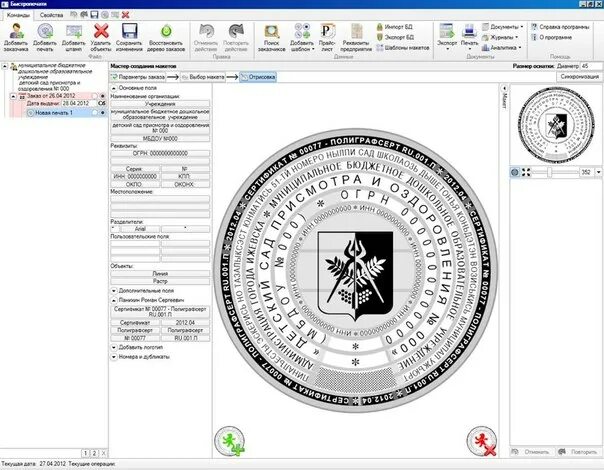Open Справка программы help item
Viewport: 604px width, 470px height.
coord(560,27)
